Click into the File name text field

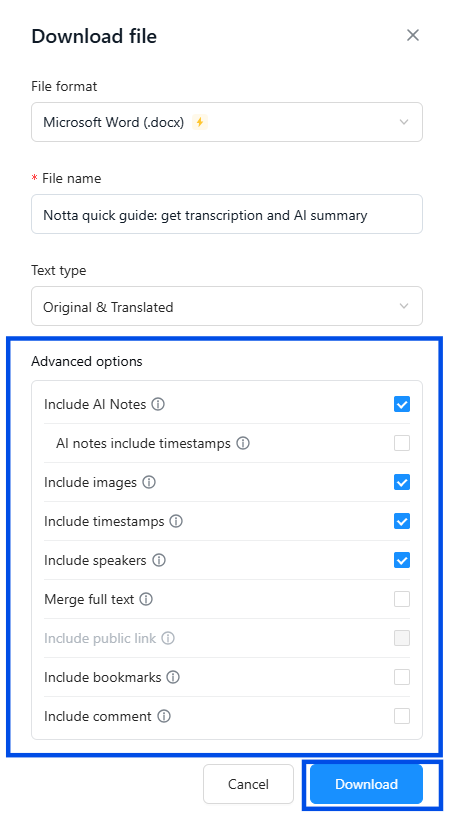pyautogui.click(x=227, y=214)
